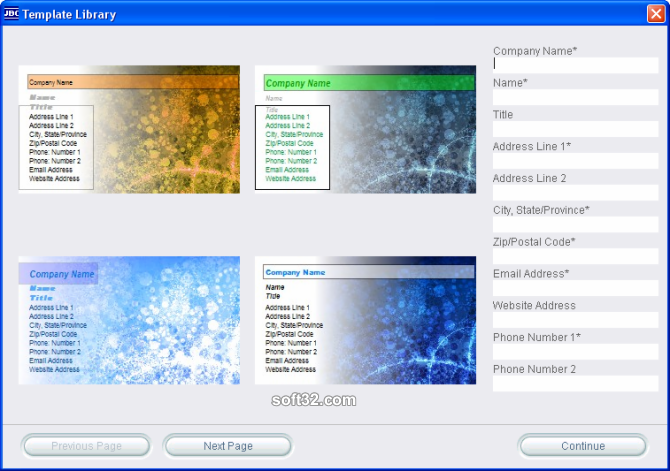This screenshot has height=471, width=670.
Task: Click the Previous Page button
Action: (x=86, y=446)
